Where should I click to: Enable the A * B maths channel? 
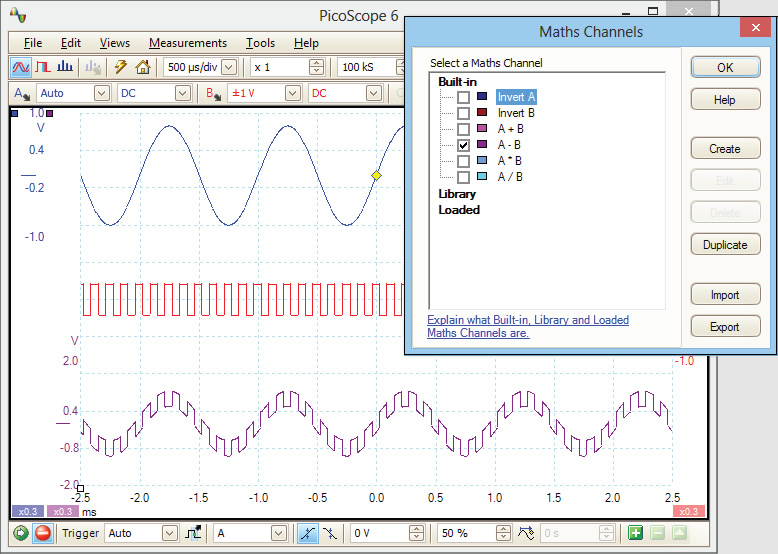pos(463,161)
